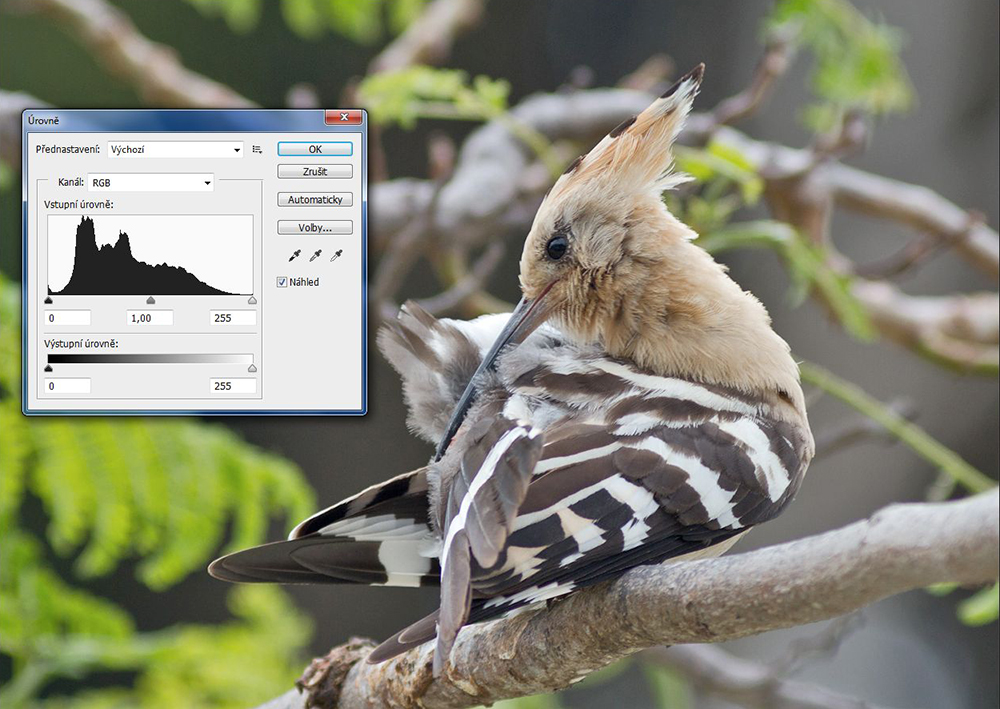The height and width of the screenshot is (709, 1000).
Task: Select the gray point eyedropper
Action: [315, 256]
